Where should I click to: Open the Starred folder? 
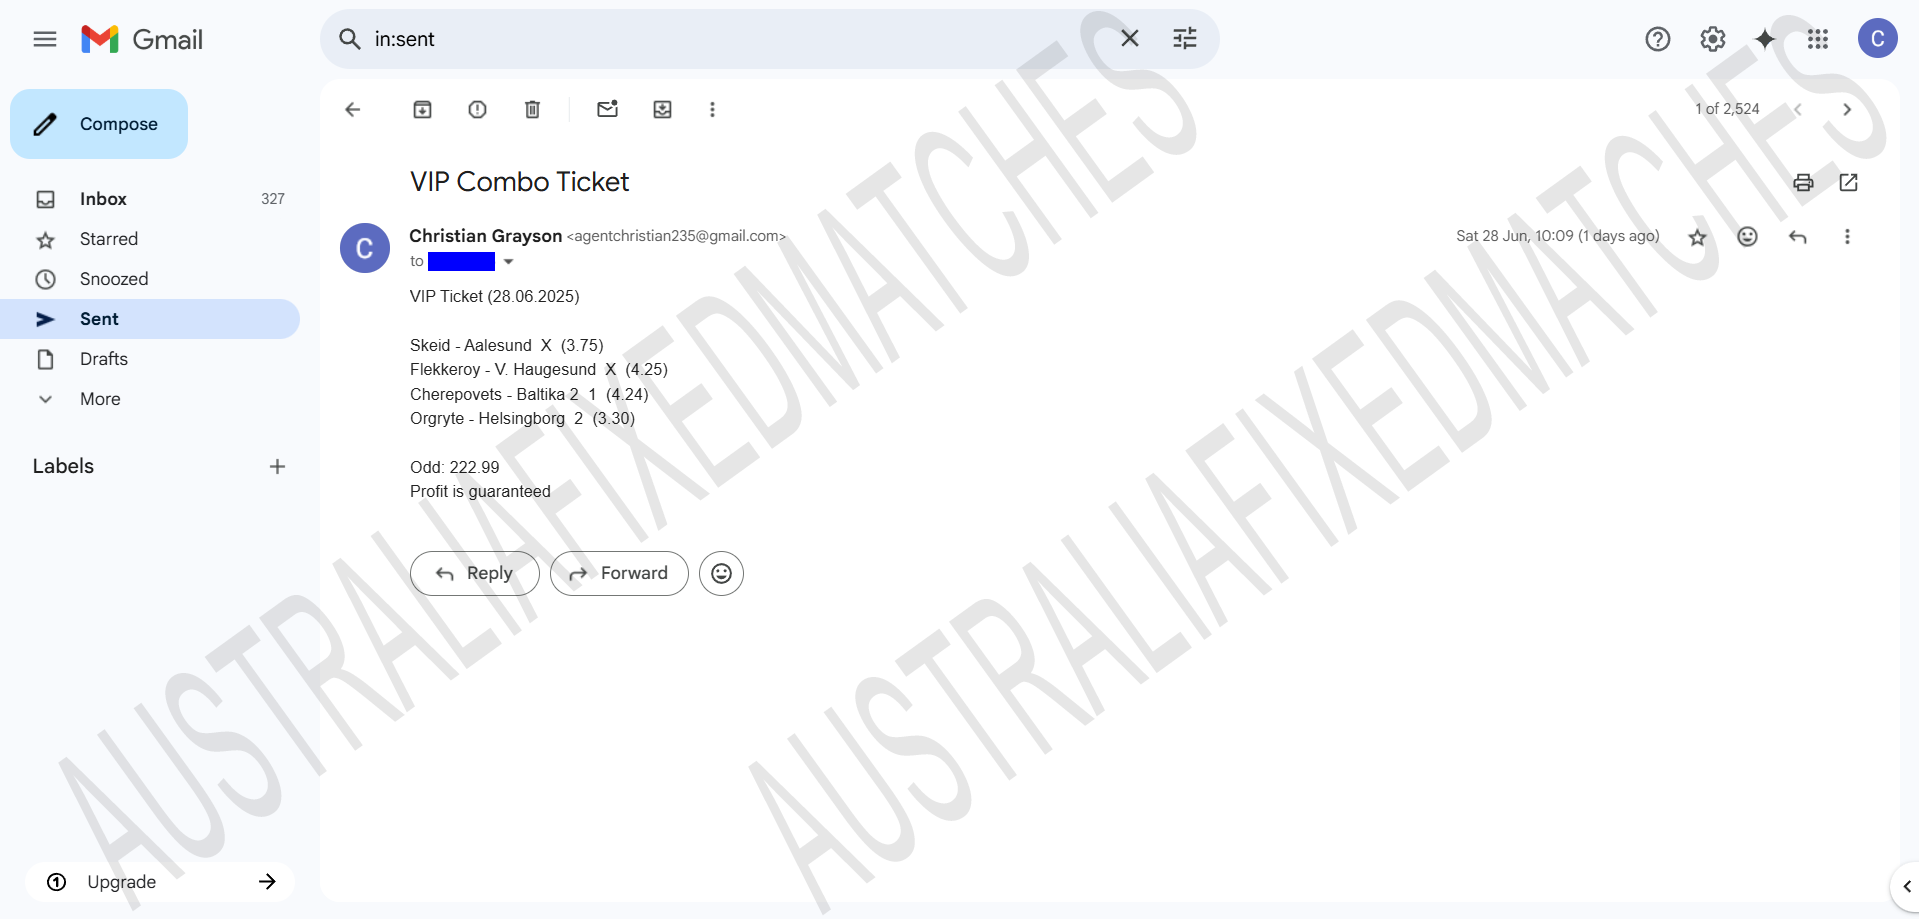(x=150, y=239)
